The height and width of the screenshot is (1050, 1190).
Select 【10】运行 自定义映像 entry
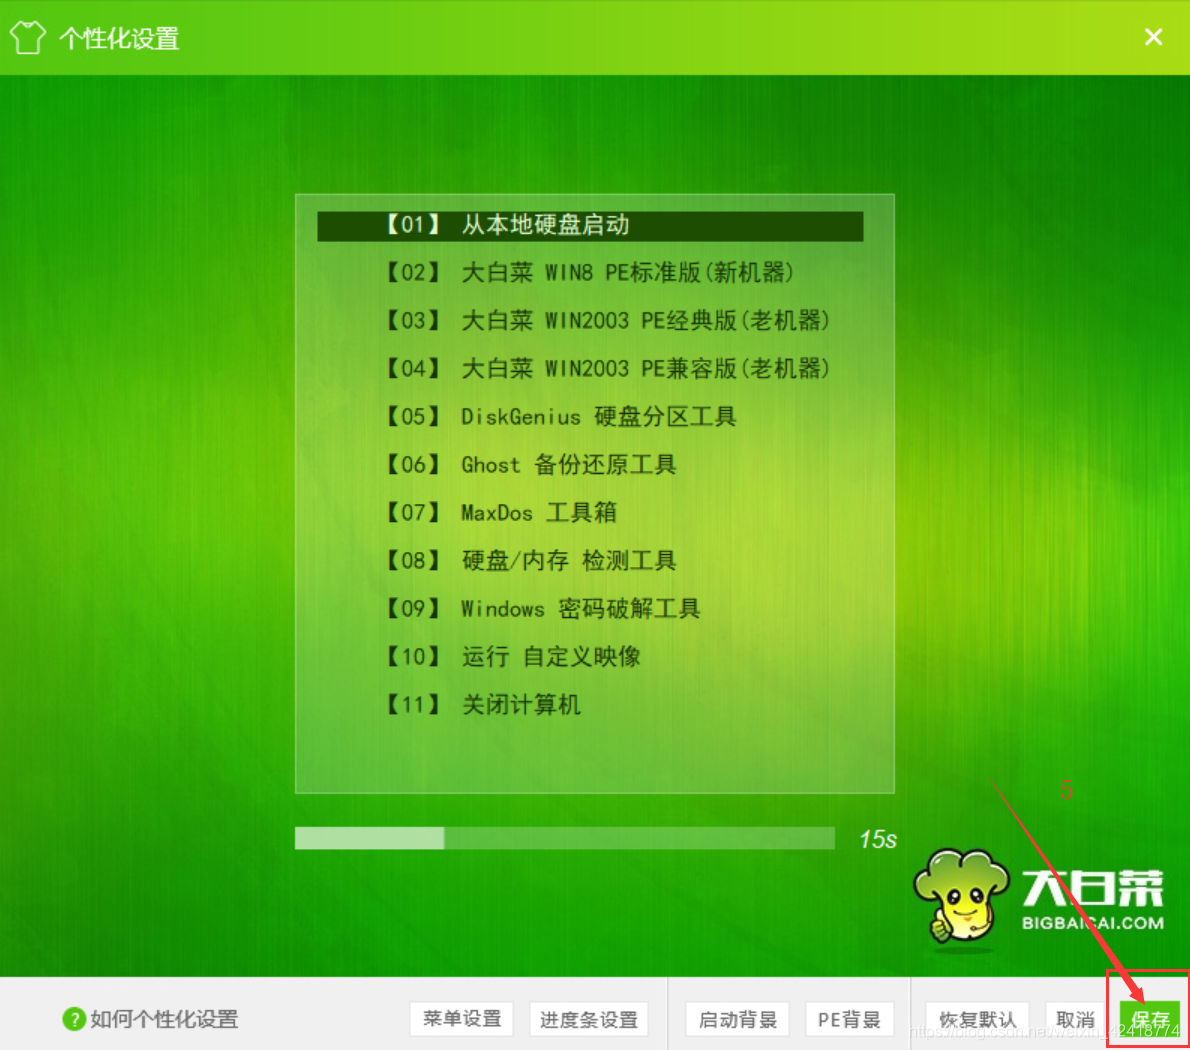(515, 657)
